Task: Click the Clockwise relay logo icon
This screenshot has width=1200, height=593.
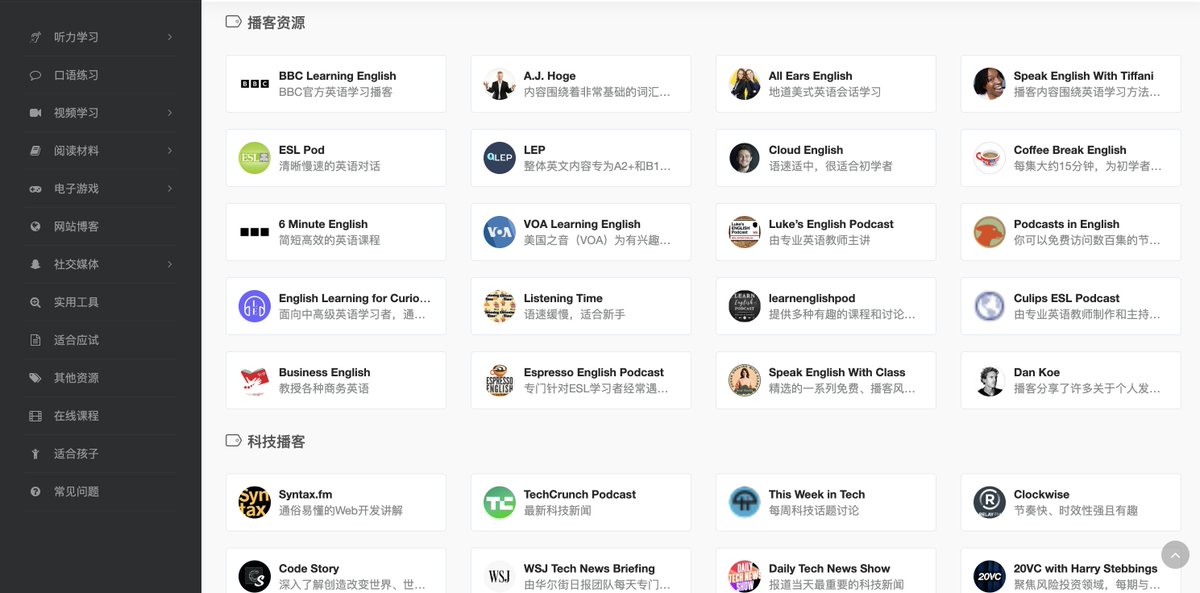Action: pyautogui.click(x=989, y=502)
